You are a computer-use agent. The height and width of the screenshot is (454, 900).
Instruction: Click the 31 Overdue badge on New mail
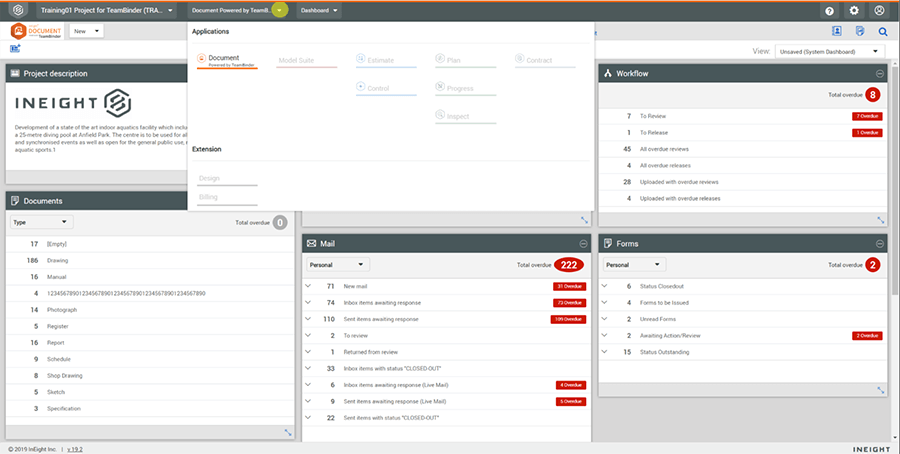(569, 286)
